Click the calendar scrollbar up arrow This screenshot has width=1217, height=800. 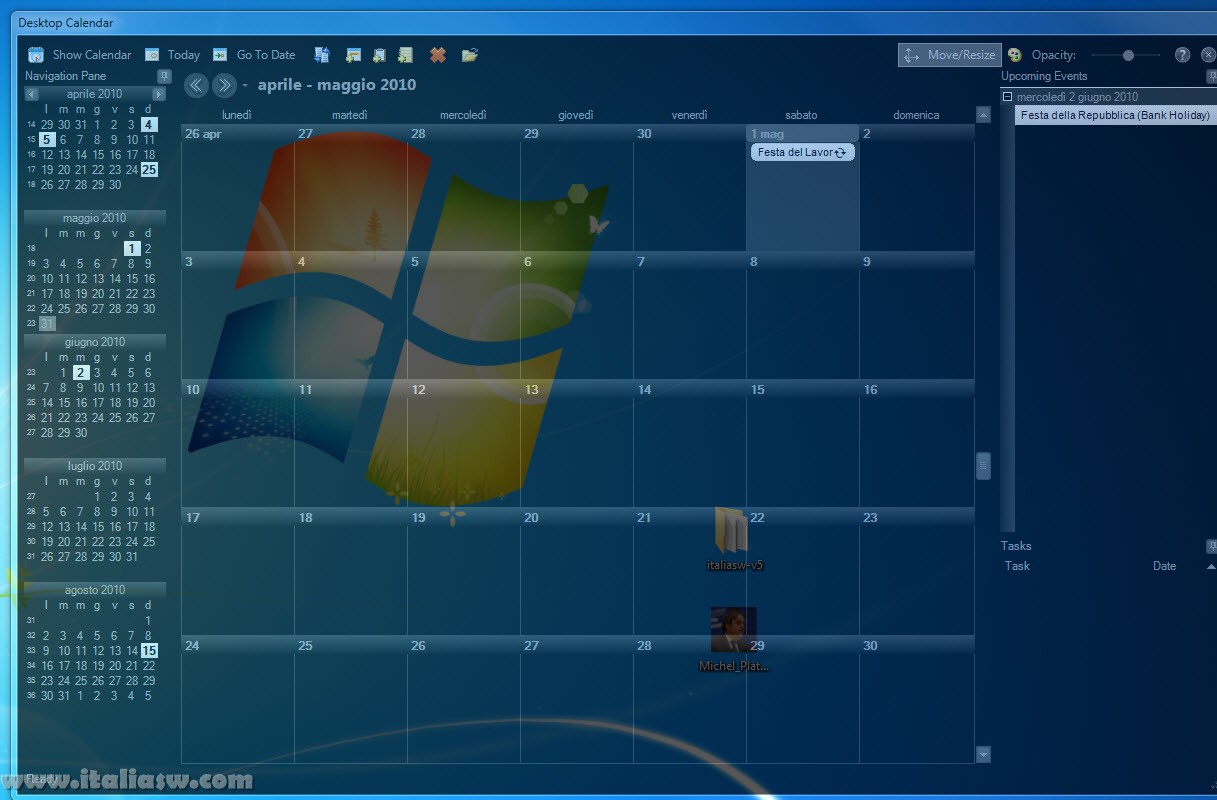click(x=983, y=115)
